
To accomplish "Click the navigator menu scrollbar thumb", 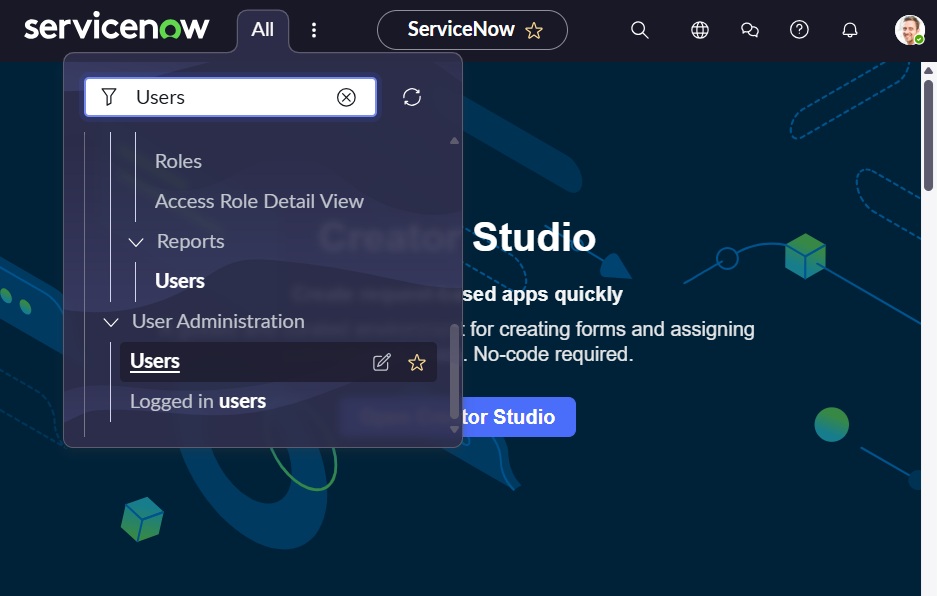I will click(454, 371).
